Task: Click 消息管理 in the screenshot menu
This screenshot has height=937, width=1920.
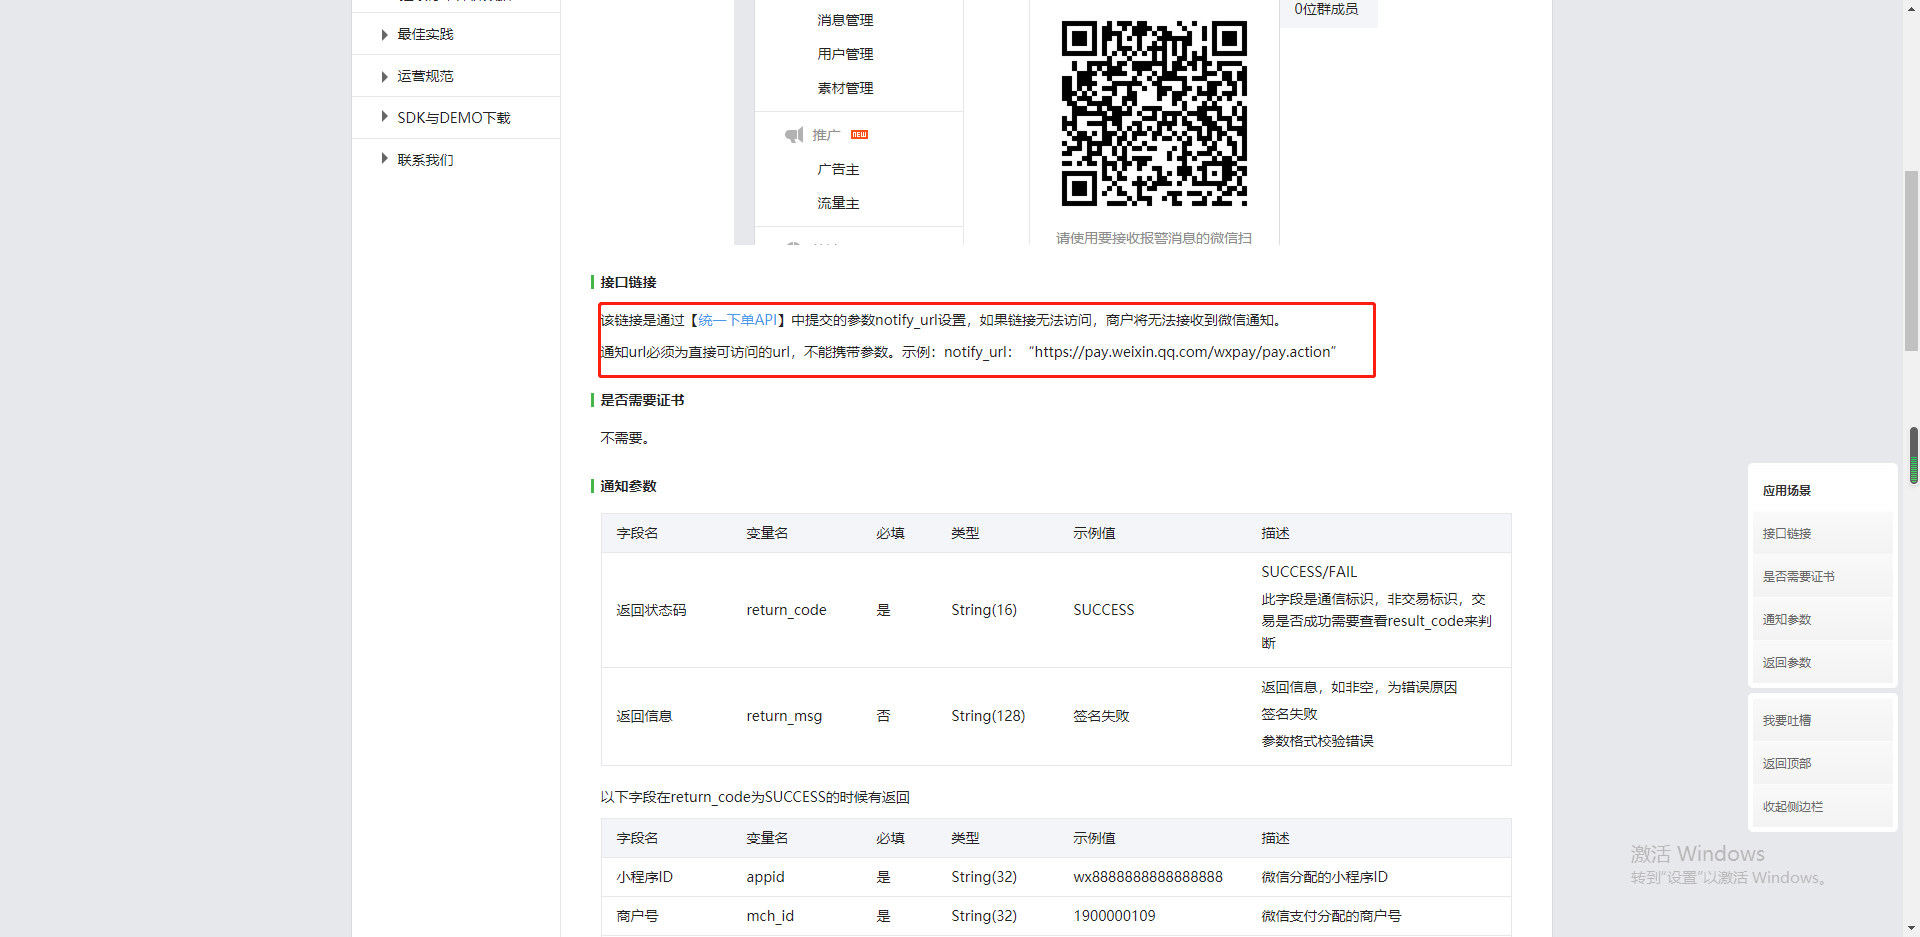Action: pyautogui.click(x=845, y=20)
